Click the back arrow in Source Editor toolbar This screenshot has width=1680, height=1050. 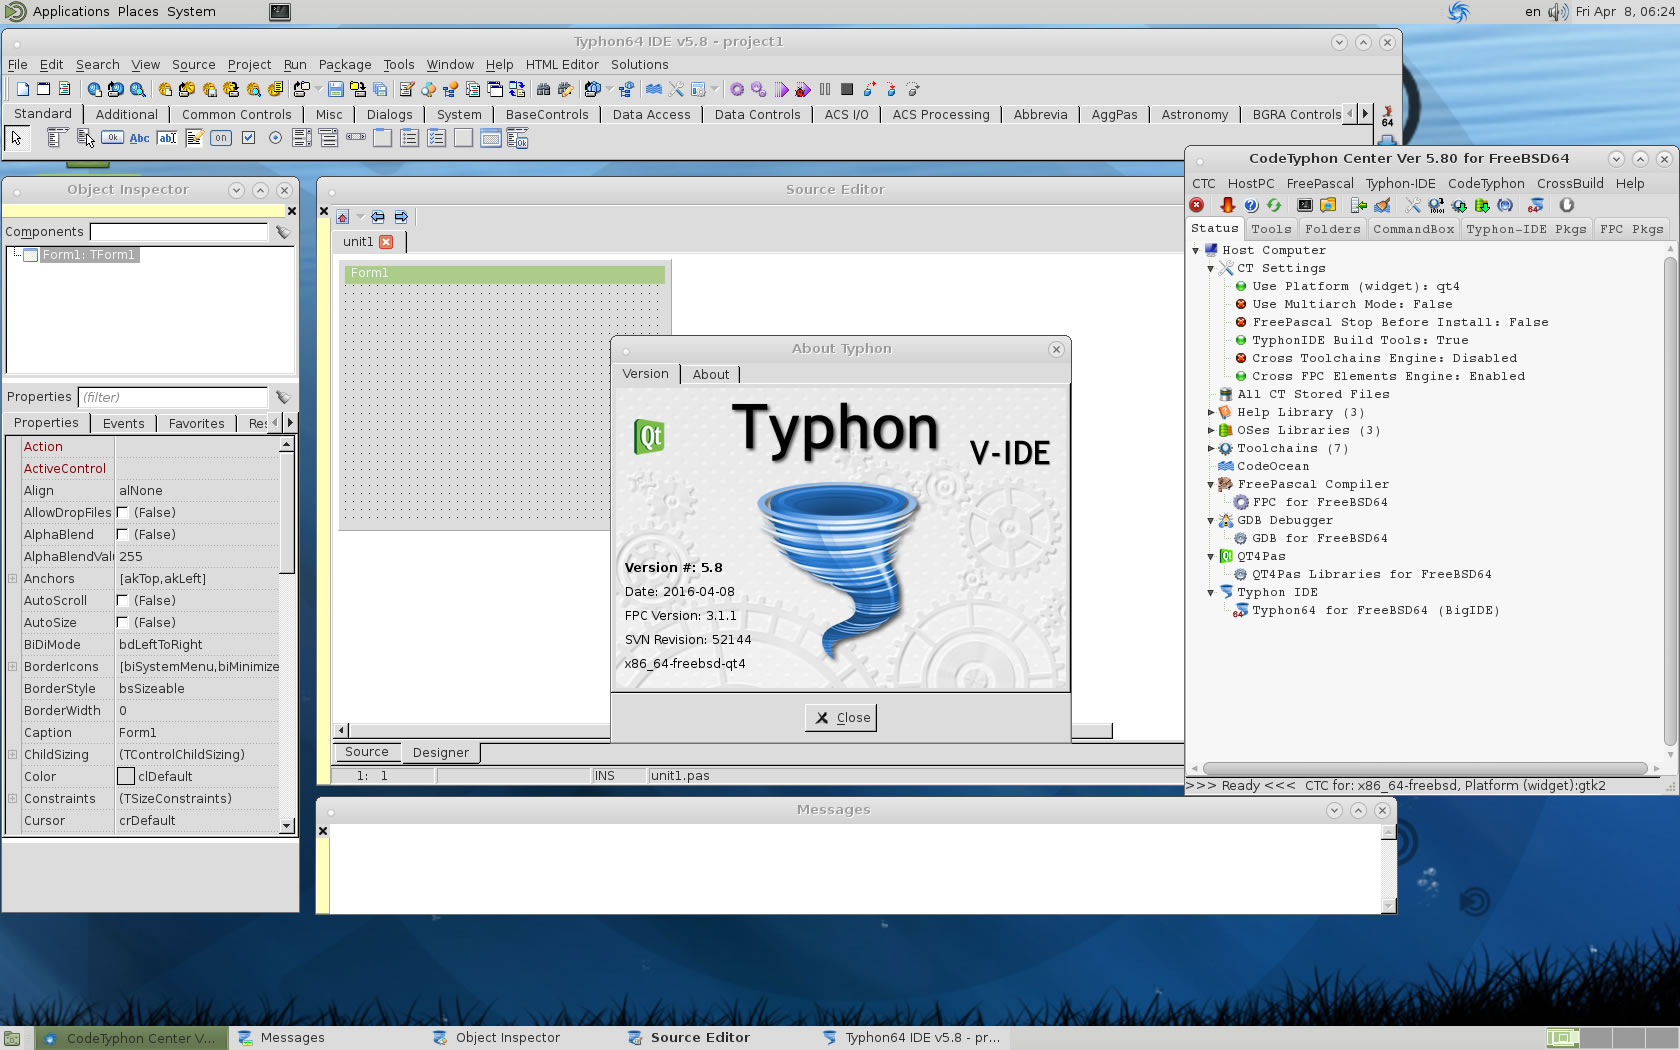(x=378, y=217)
